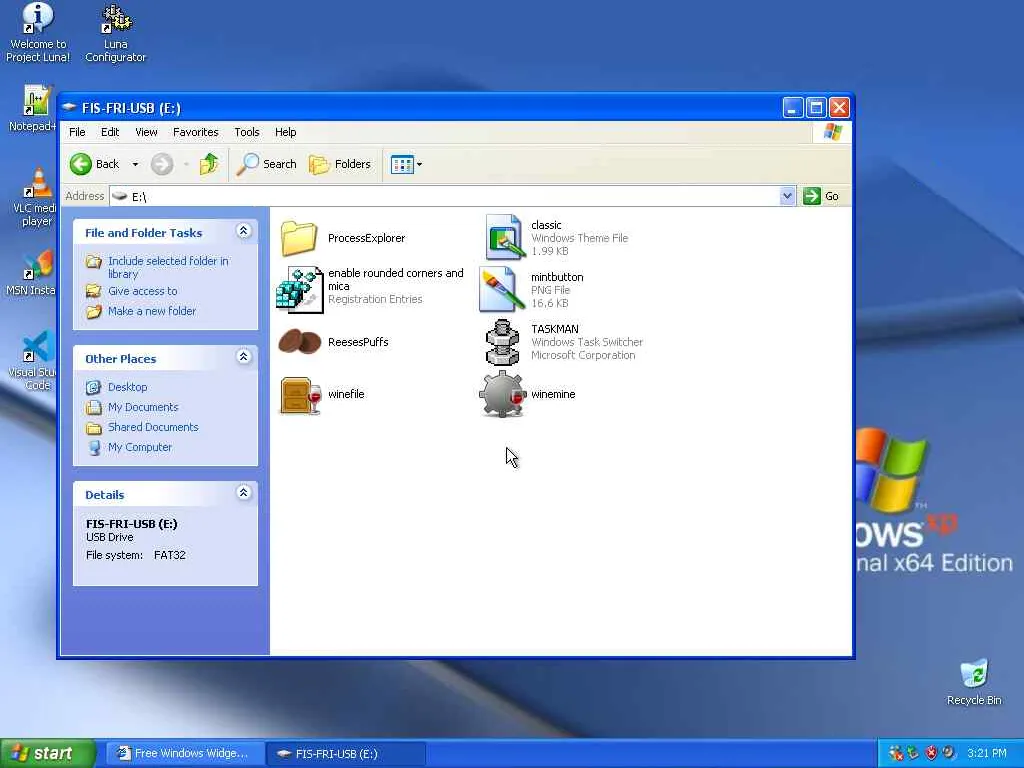
Task: Click the red shield tray icon
Action: 932,753
